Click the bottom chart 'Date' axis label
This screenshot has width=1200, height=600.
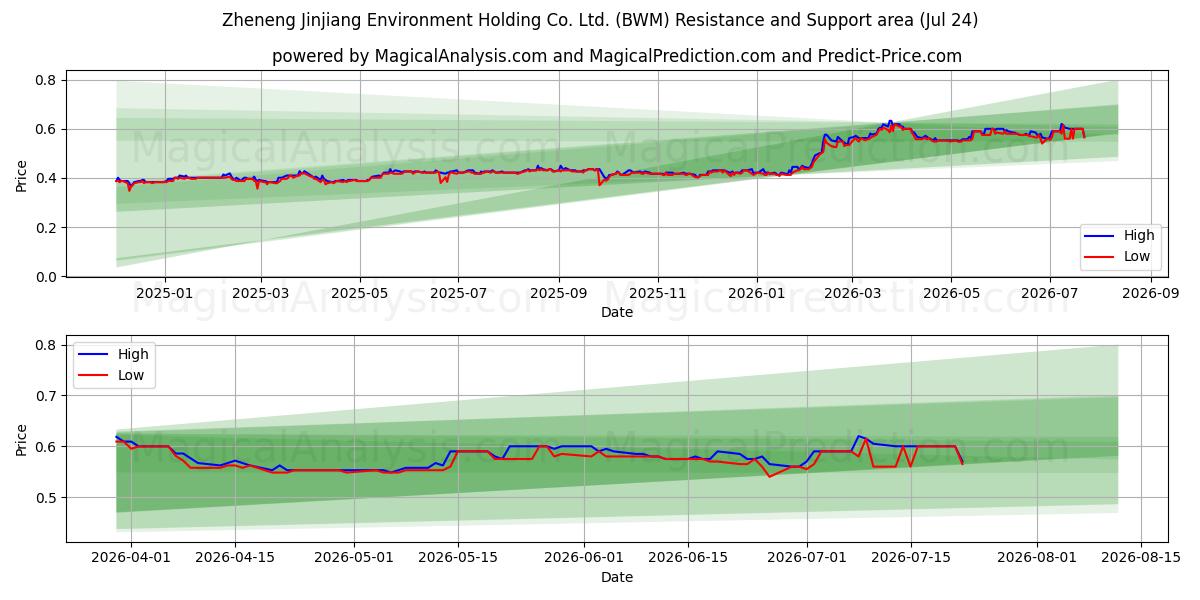click(616, 577)
